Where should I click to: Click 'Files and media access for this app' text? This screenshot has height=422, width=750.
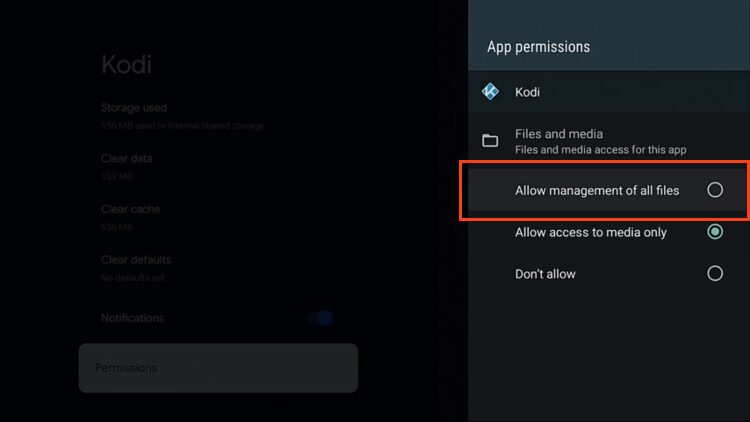(x=600, y=150)
